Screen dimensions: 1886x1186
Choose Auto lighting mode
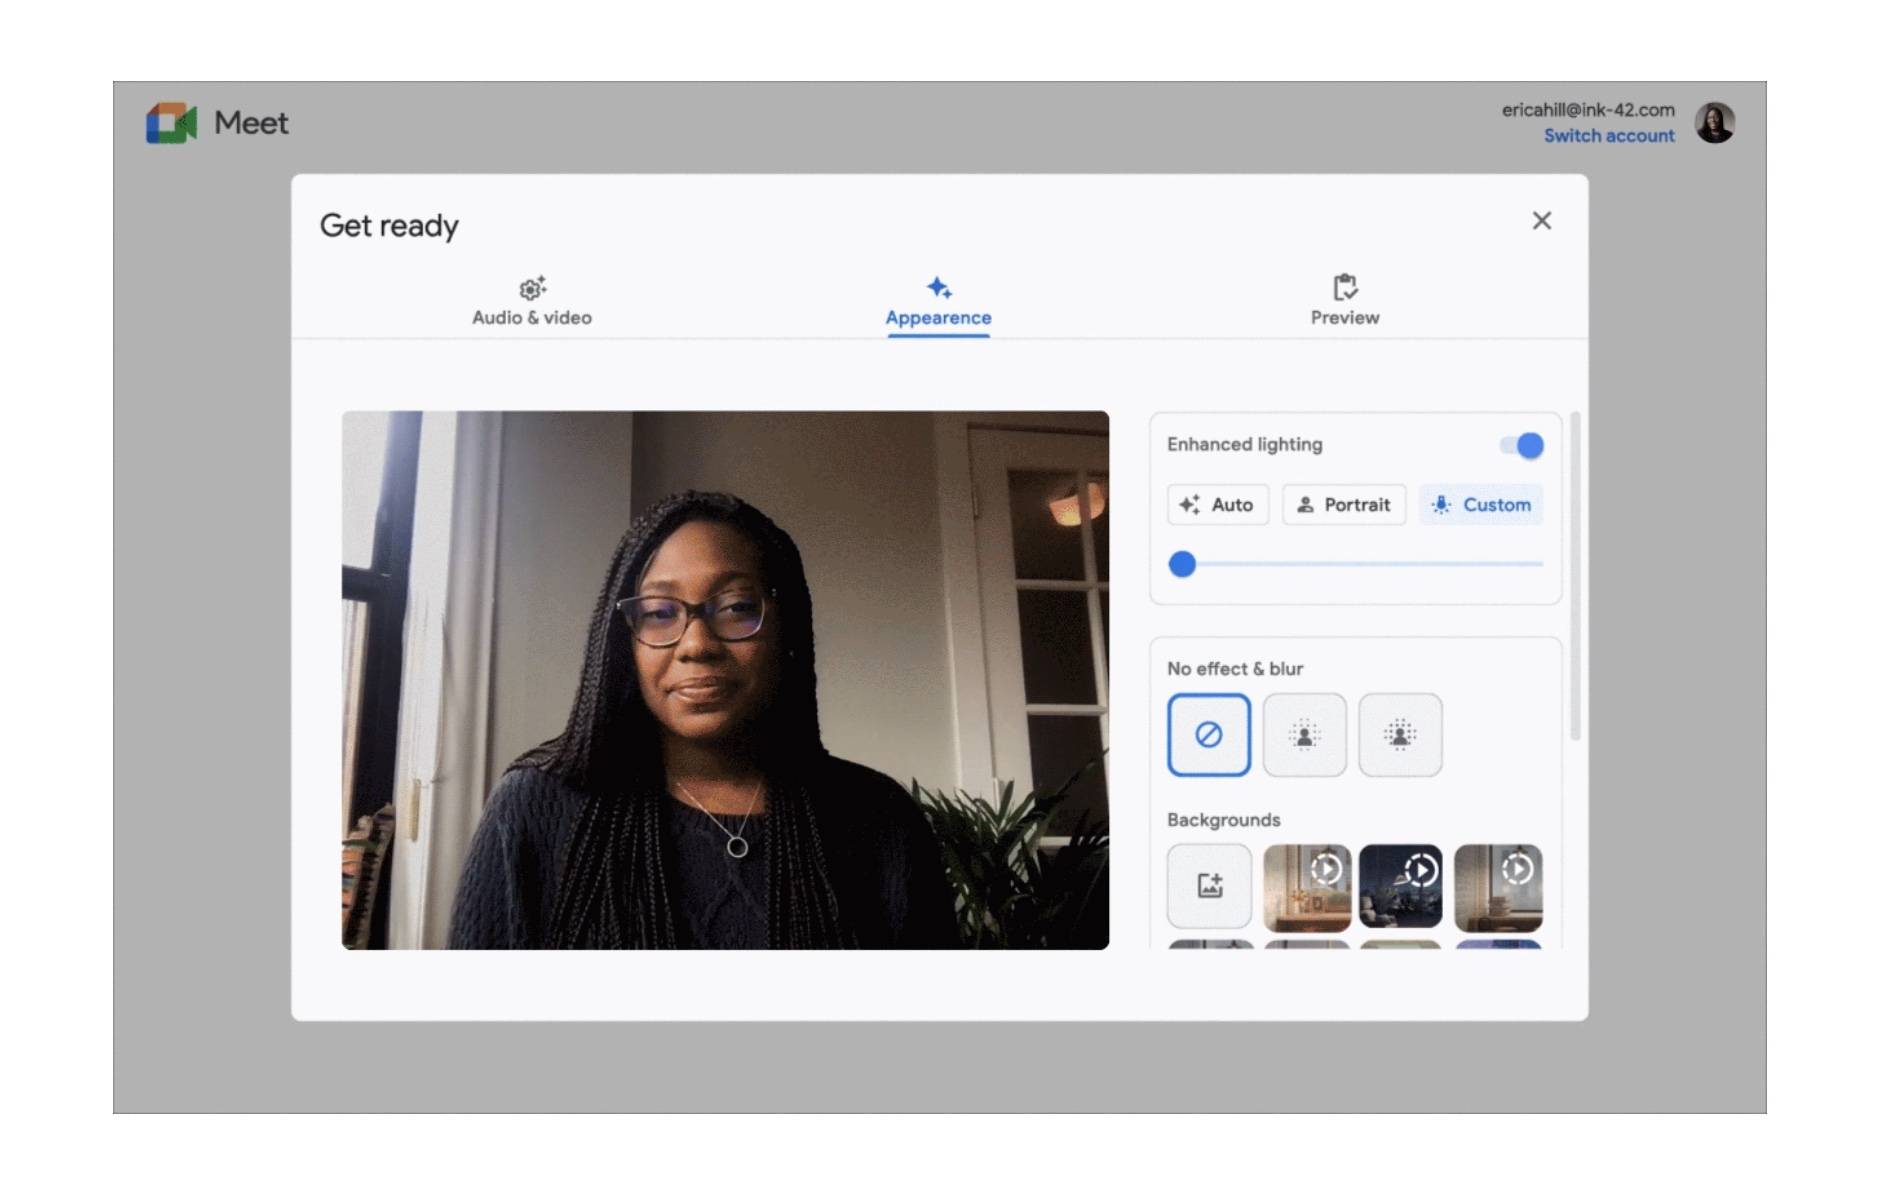point(1217,505)
